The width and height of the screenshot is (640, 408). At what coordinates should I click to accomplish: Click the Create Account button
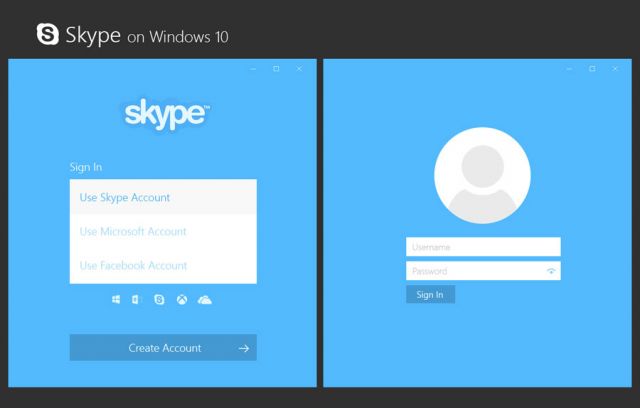(x=163, y=348)
